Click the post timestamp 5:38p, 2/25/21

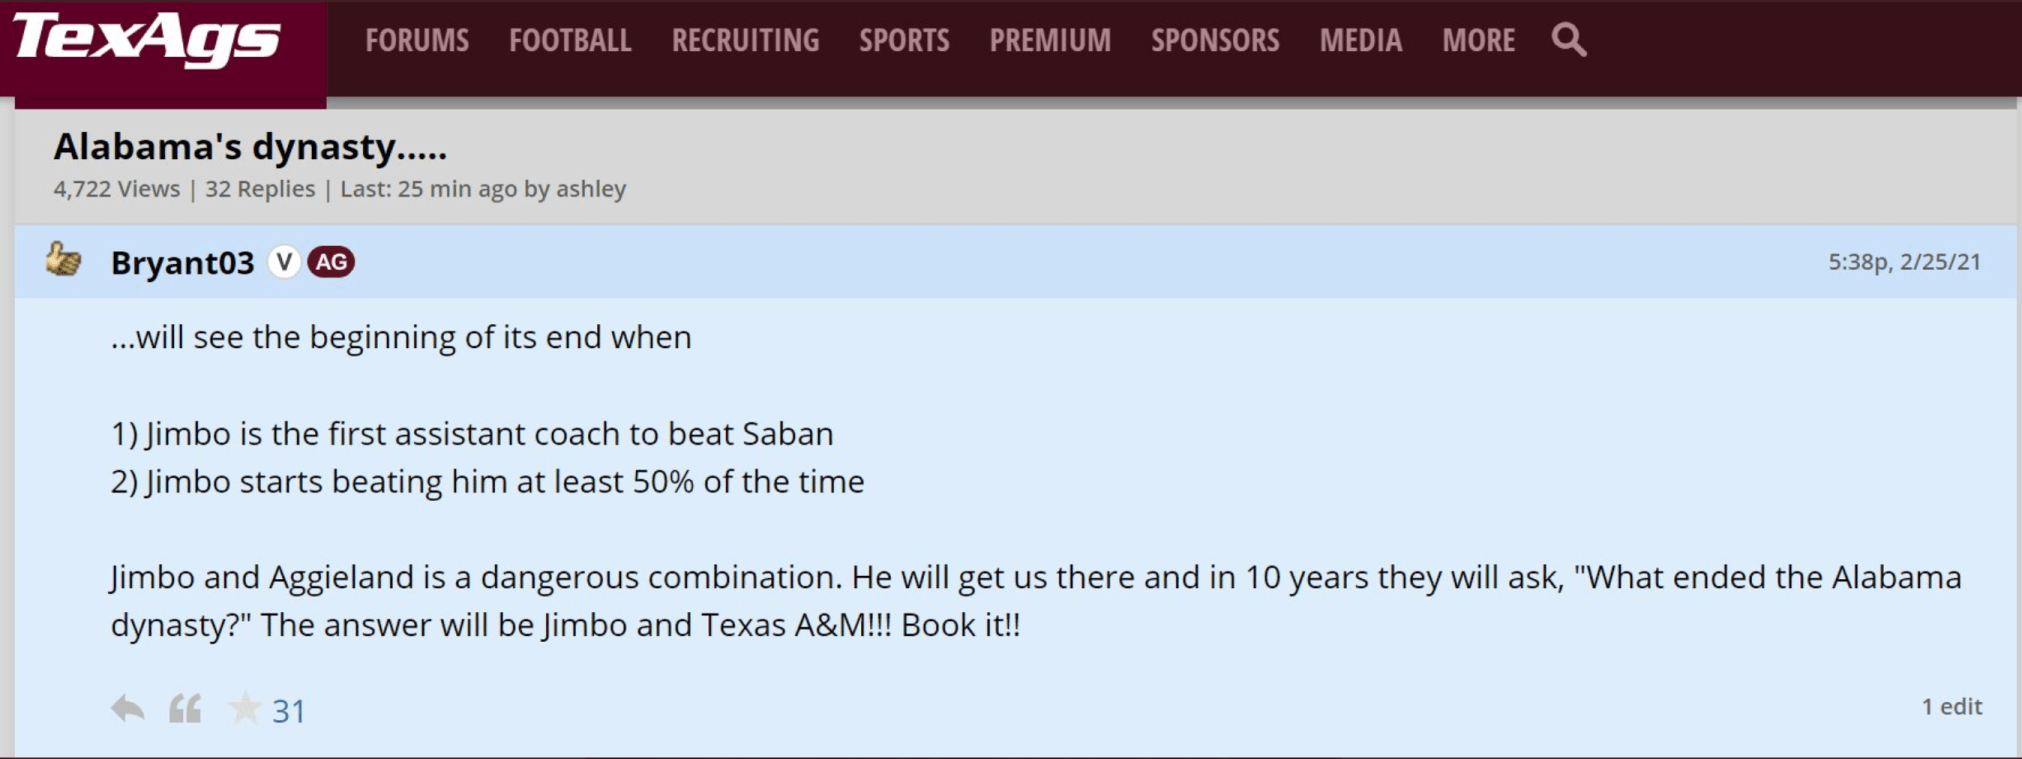[1904, 262]
